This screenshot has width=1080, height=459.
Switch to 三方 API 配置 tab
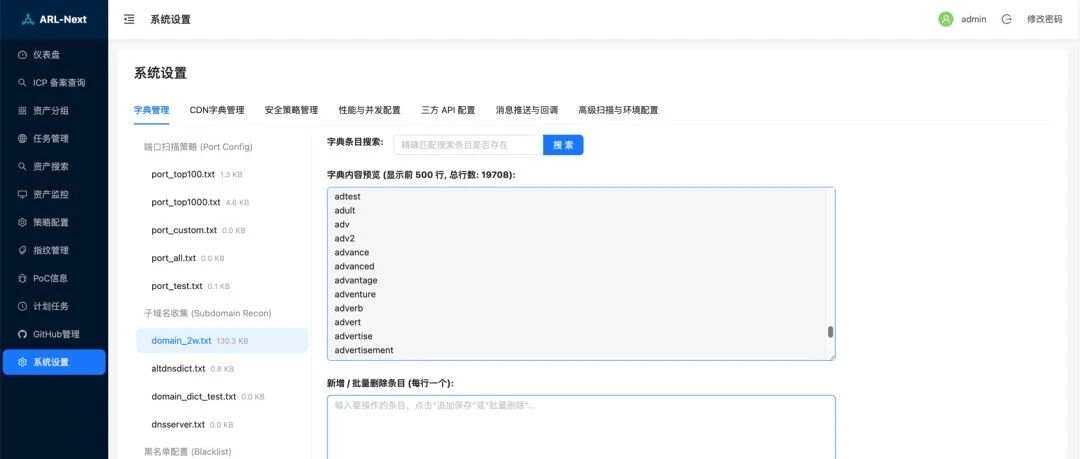coord(448,110)
